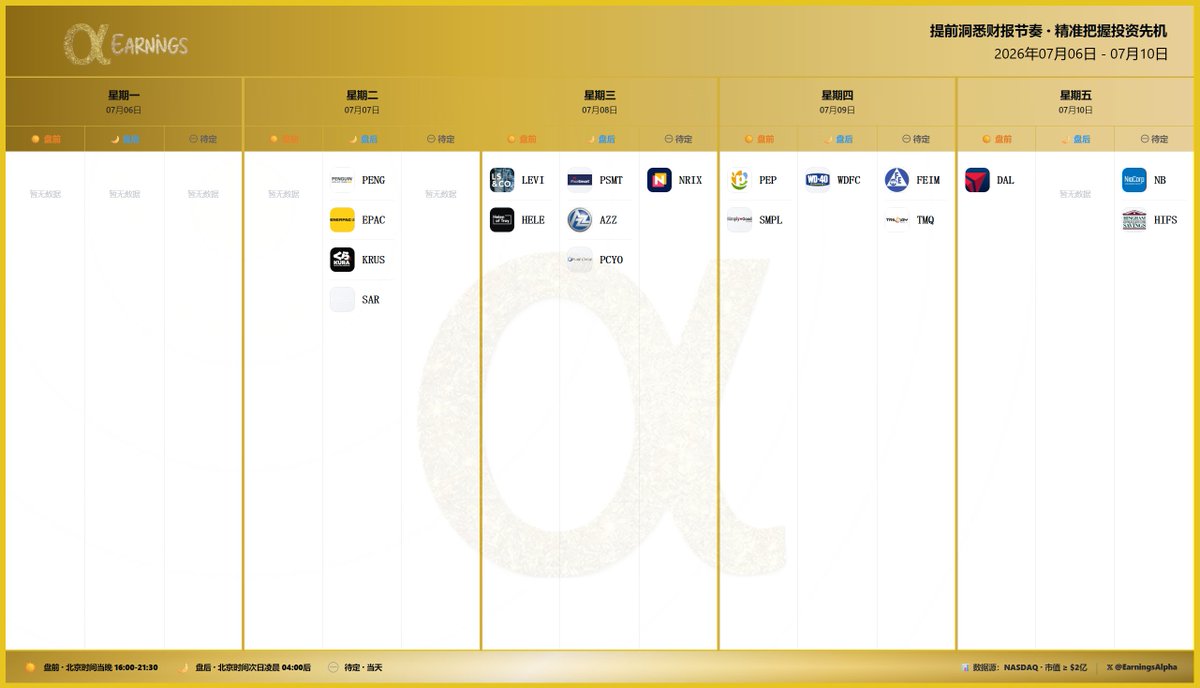
Task: Open the 星期五 07月10日 day header
Action: click(1075, 101)
